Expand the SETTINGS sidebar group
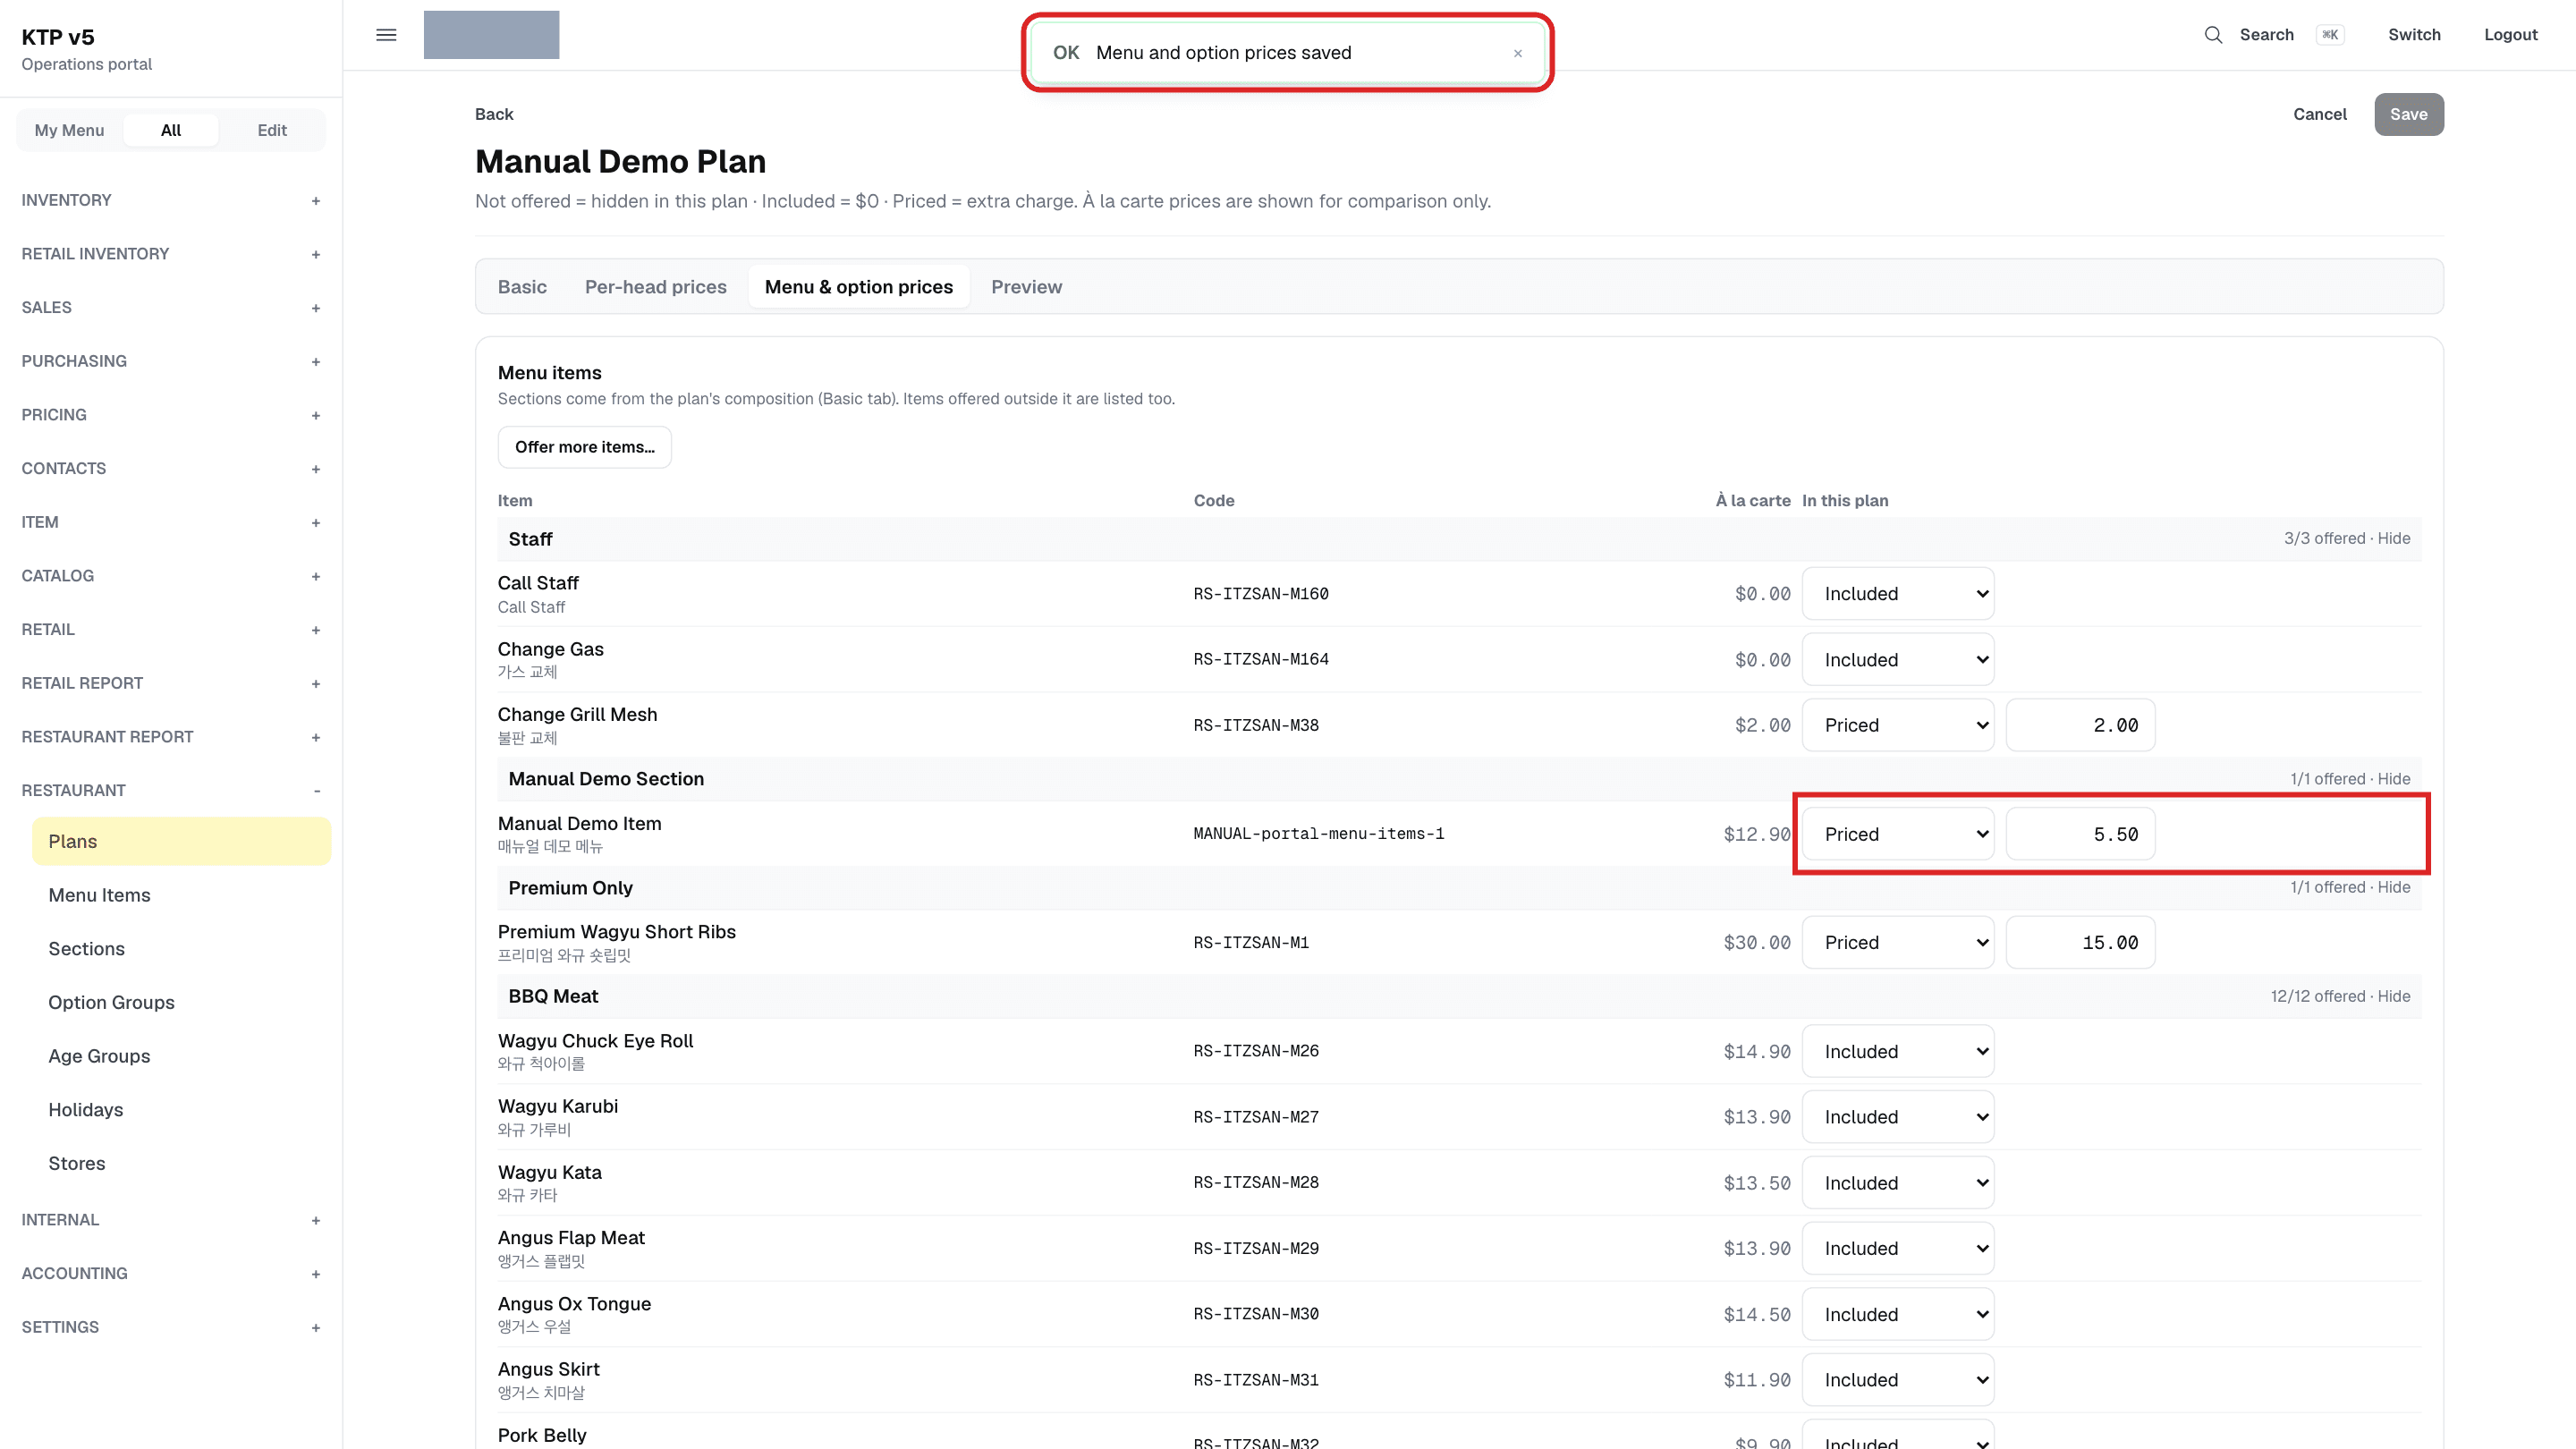 [171, 1327]
